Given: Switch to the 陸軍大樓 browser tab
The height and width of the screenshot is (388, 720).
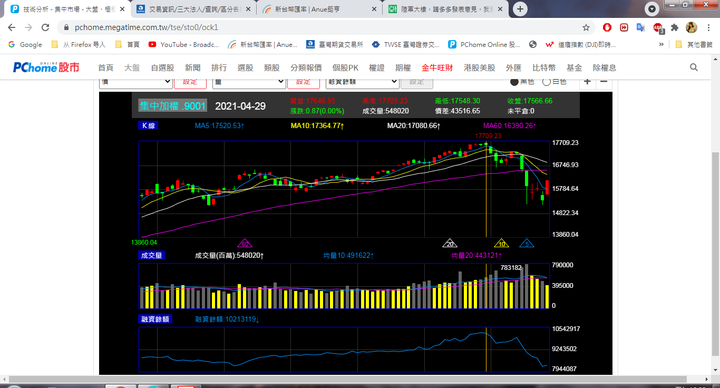Looking at the screenshot, I should coord(444,9).
